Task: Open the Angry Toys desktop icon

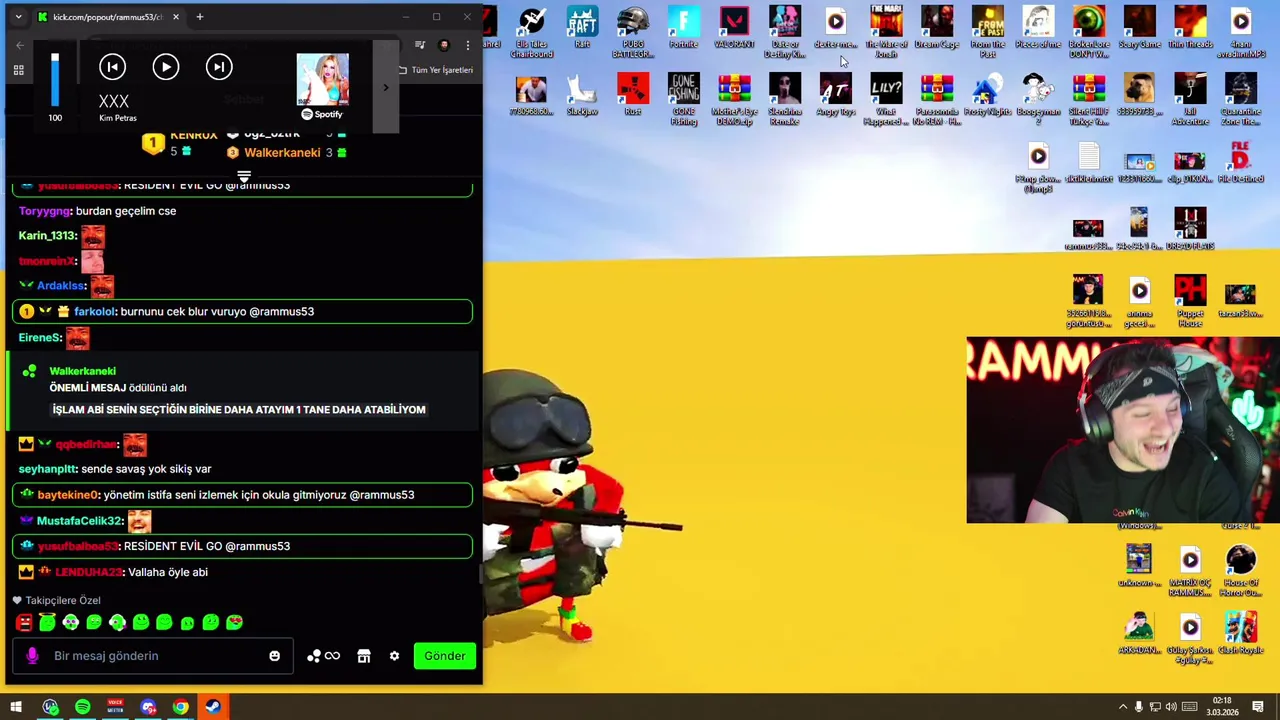Action: [836, 95]
